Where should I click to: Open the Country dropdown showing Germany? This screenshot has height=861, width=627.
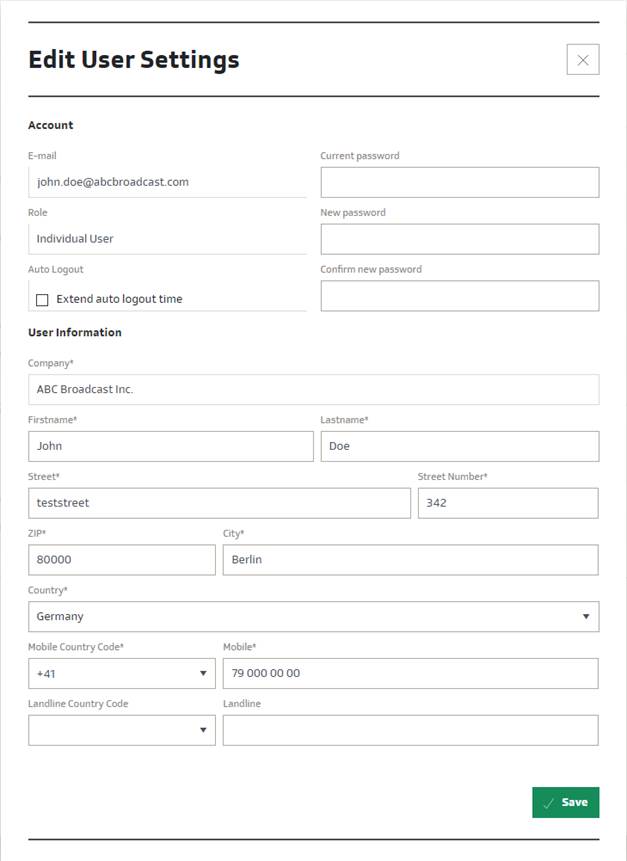pos(313,616)
